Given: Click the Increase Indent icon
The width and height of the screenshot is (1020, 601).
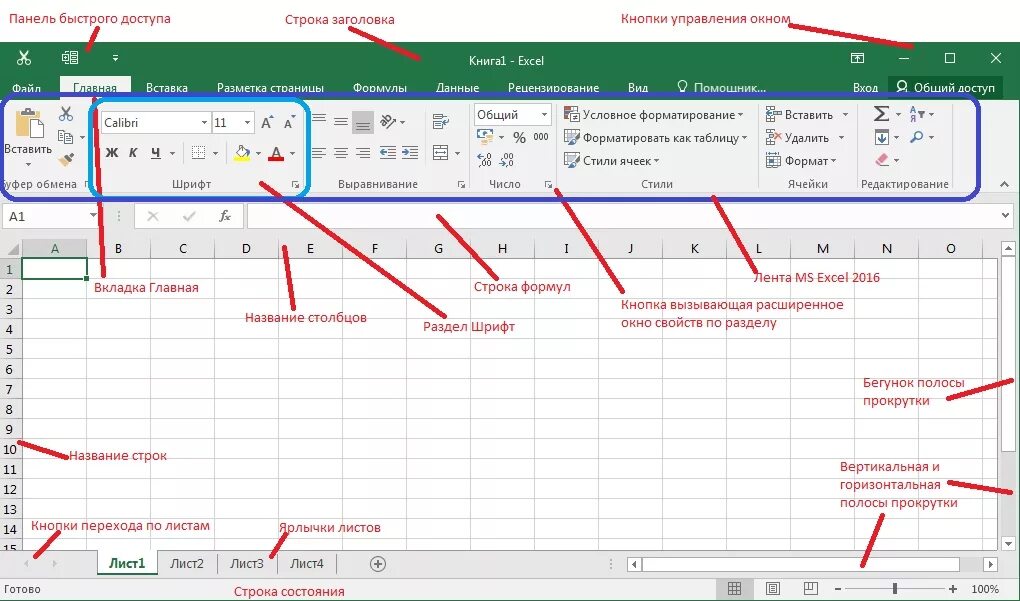Looking at the screenshot, I should click(x=410, y=153).
